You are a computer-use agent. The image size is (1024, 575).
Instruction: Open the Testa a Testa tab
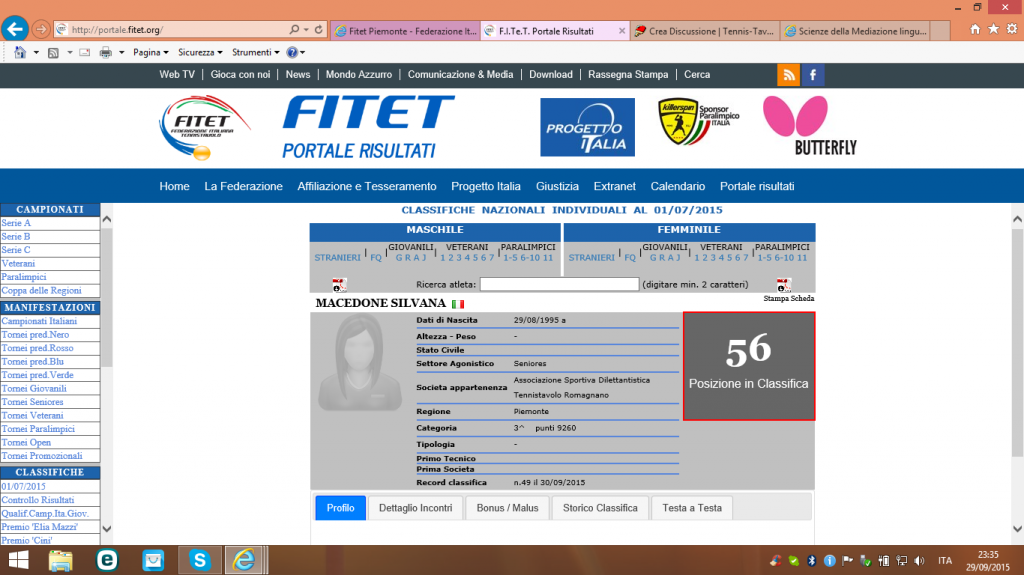tap(692, 508)
